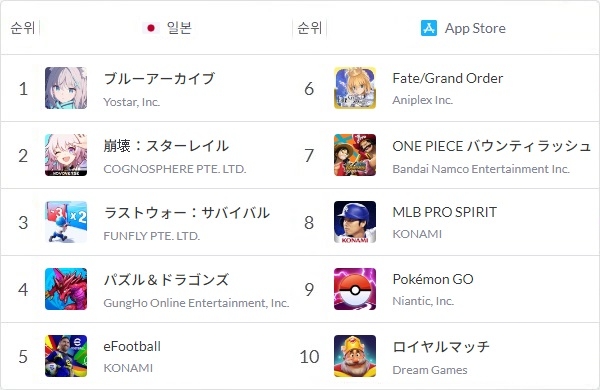Click the Japan flag icon

click(151, 28)
